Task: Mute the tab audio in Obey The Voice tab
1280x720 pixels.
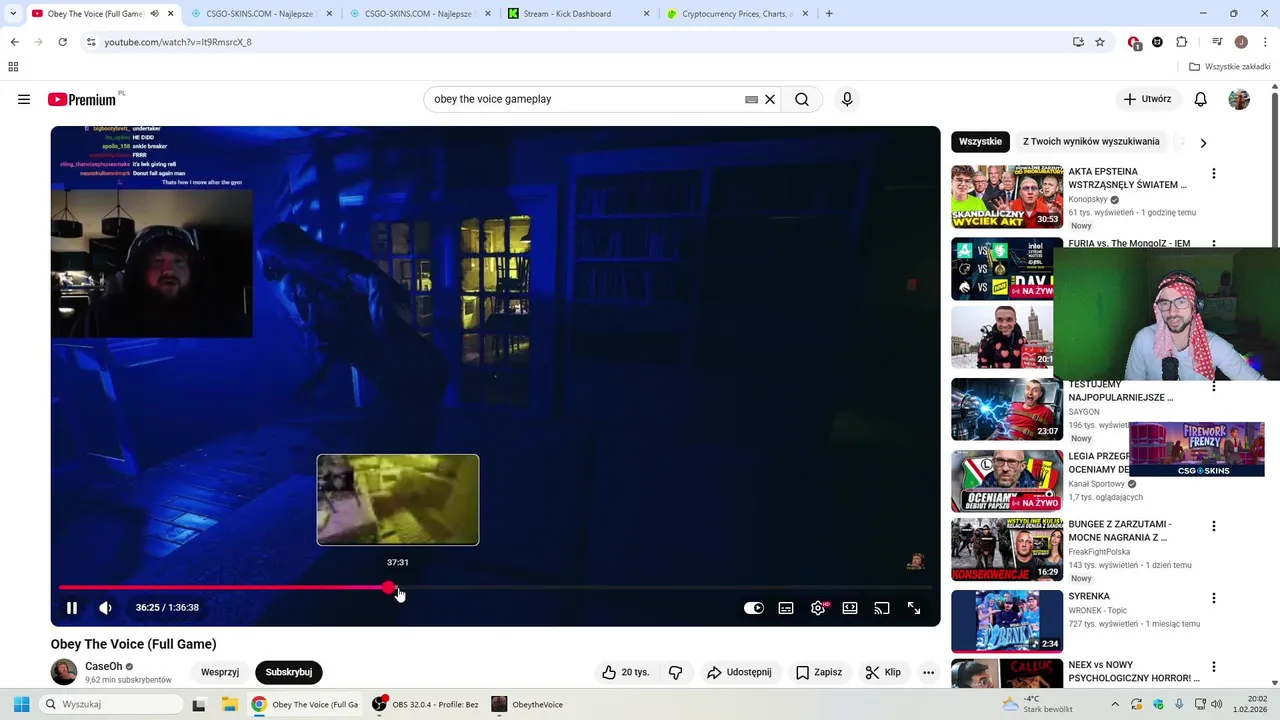Action: click(x=154, y=14)
